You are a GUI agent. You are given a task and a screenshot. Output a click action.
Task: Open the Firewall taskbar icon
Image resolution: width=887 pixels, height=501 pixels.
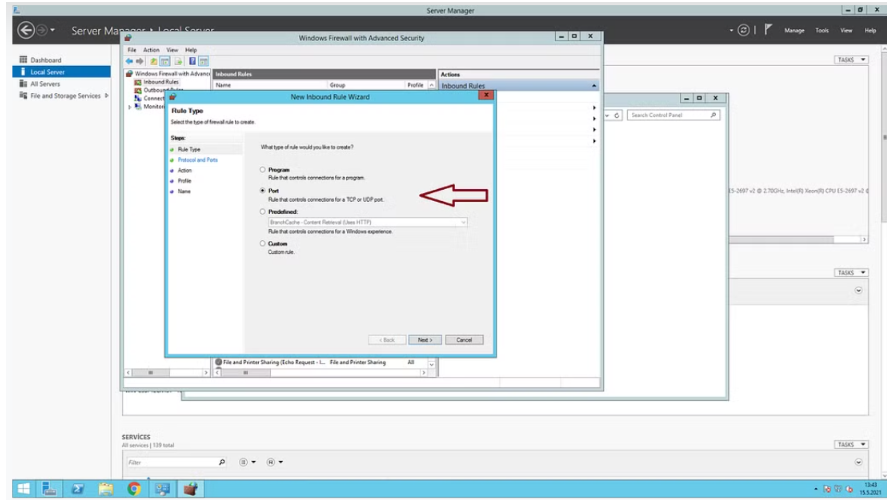[x=191, y=489]
